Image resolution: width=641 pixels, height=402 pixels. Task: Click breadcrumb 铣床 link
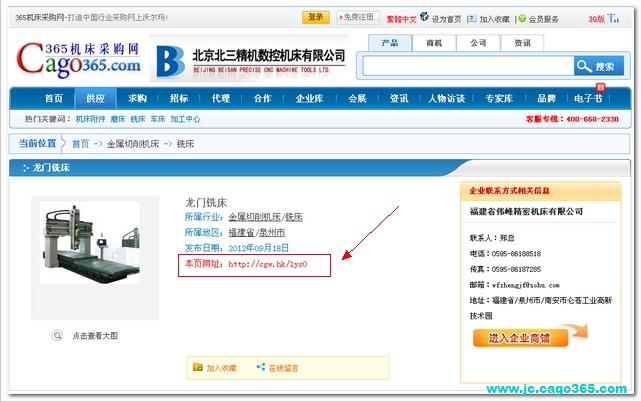[185, 144]
